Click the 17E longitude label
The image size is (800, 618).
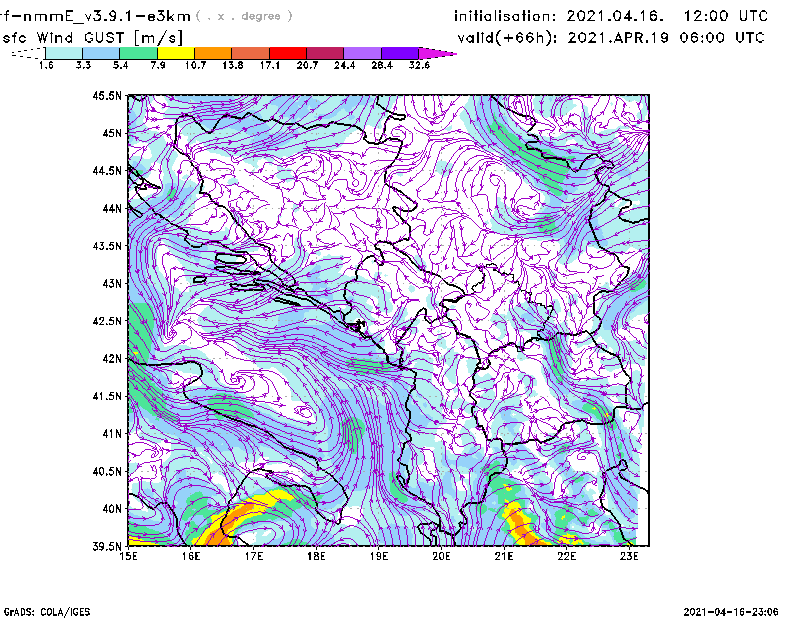(254, 556)
